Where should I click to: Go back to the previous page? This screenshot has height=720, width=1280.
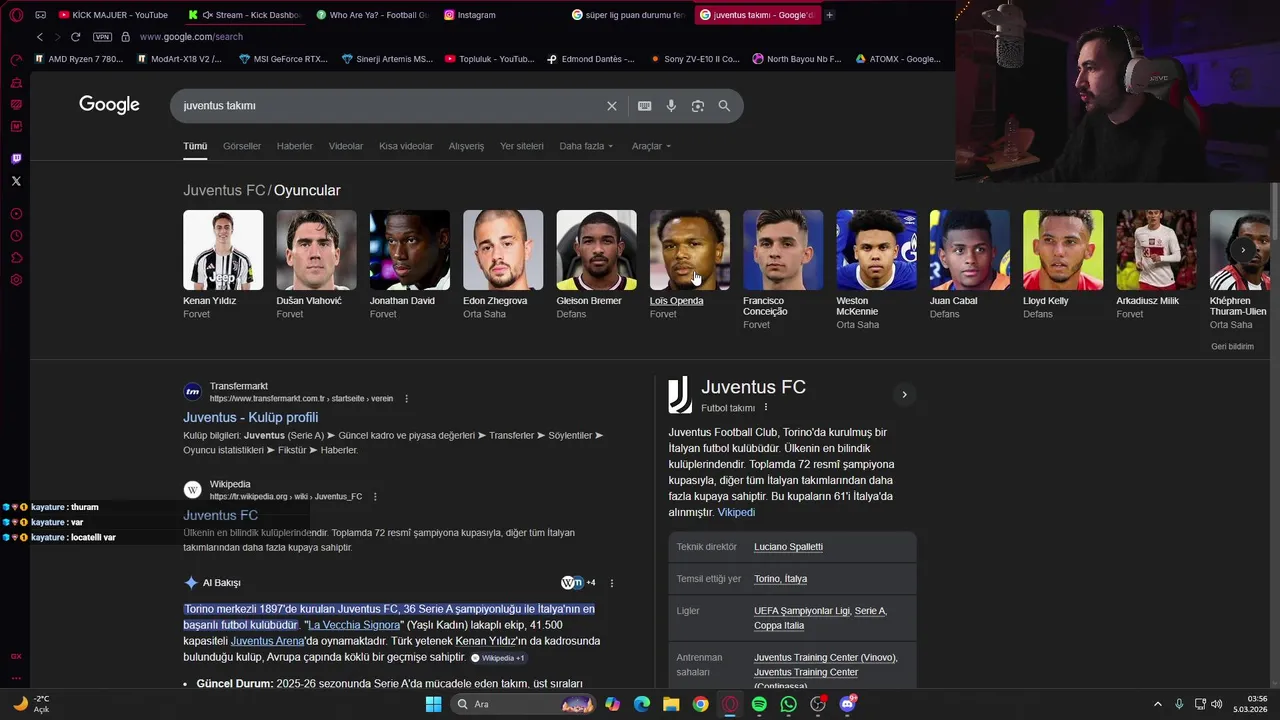[40, 37]
